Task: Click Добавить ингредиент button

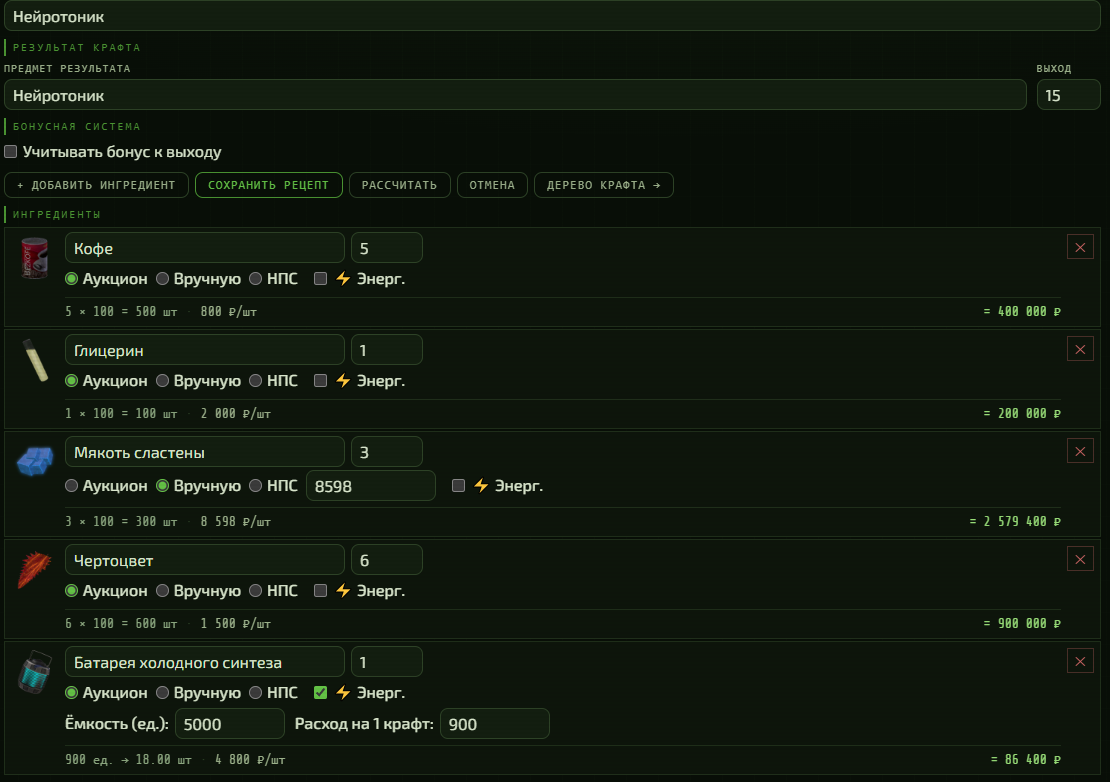Action: pos(96,185)
